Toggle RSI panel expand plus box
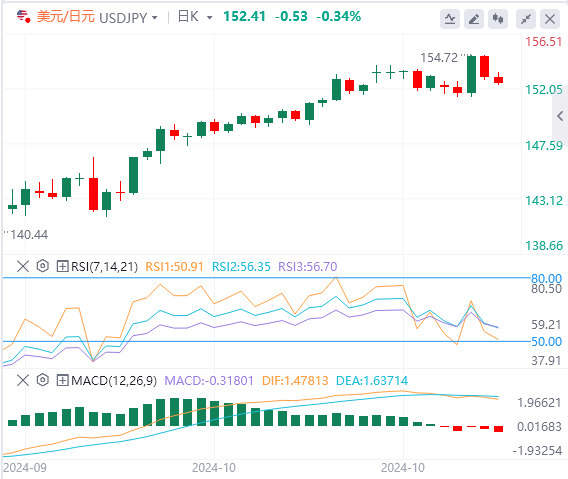 coord(63,267)
